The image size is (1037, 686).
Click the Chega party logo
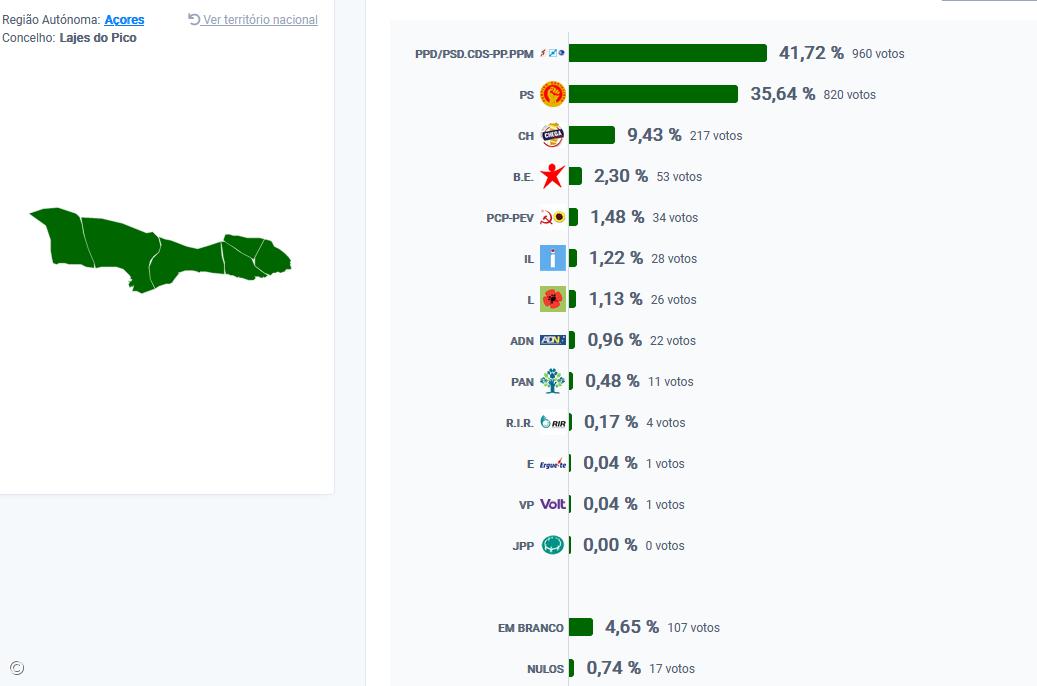click(552, 135)
